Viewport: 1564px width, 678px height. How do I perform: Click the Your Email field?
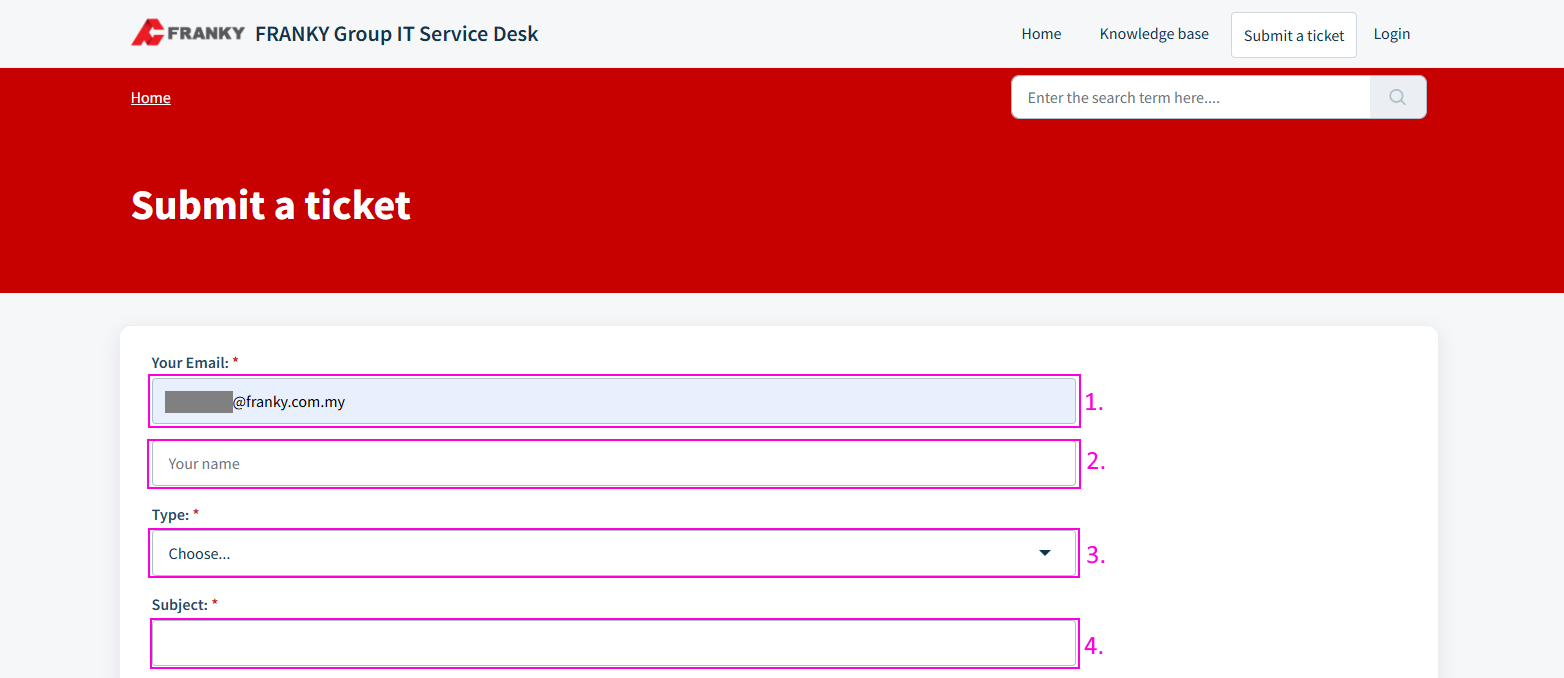(x=614, y=401)
